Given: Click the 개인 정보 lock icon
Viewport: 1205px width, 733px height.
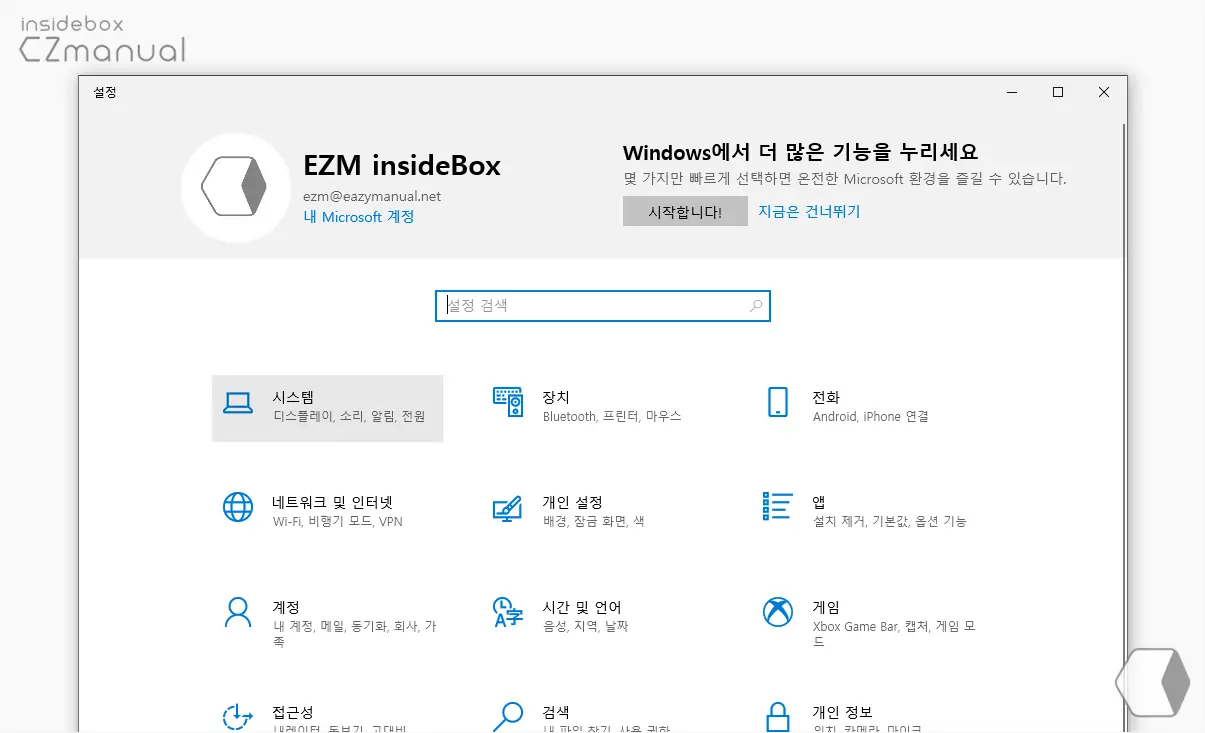Looking at the screenshot, I should (x=778, y=716).
